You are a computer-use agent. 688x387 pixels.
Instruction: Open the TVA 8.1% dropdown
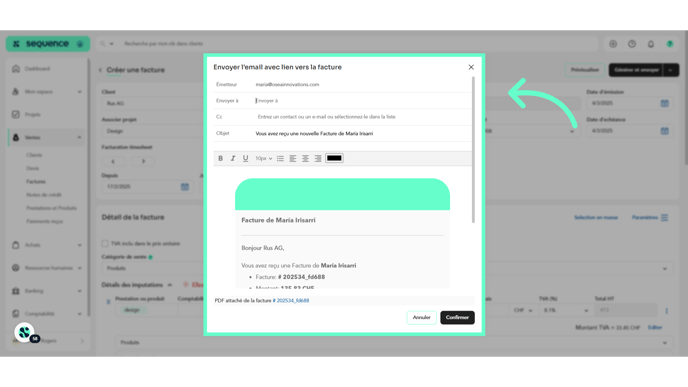(565, 311)
